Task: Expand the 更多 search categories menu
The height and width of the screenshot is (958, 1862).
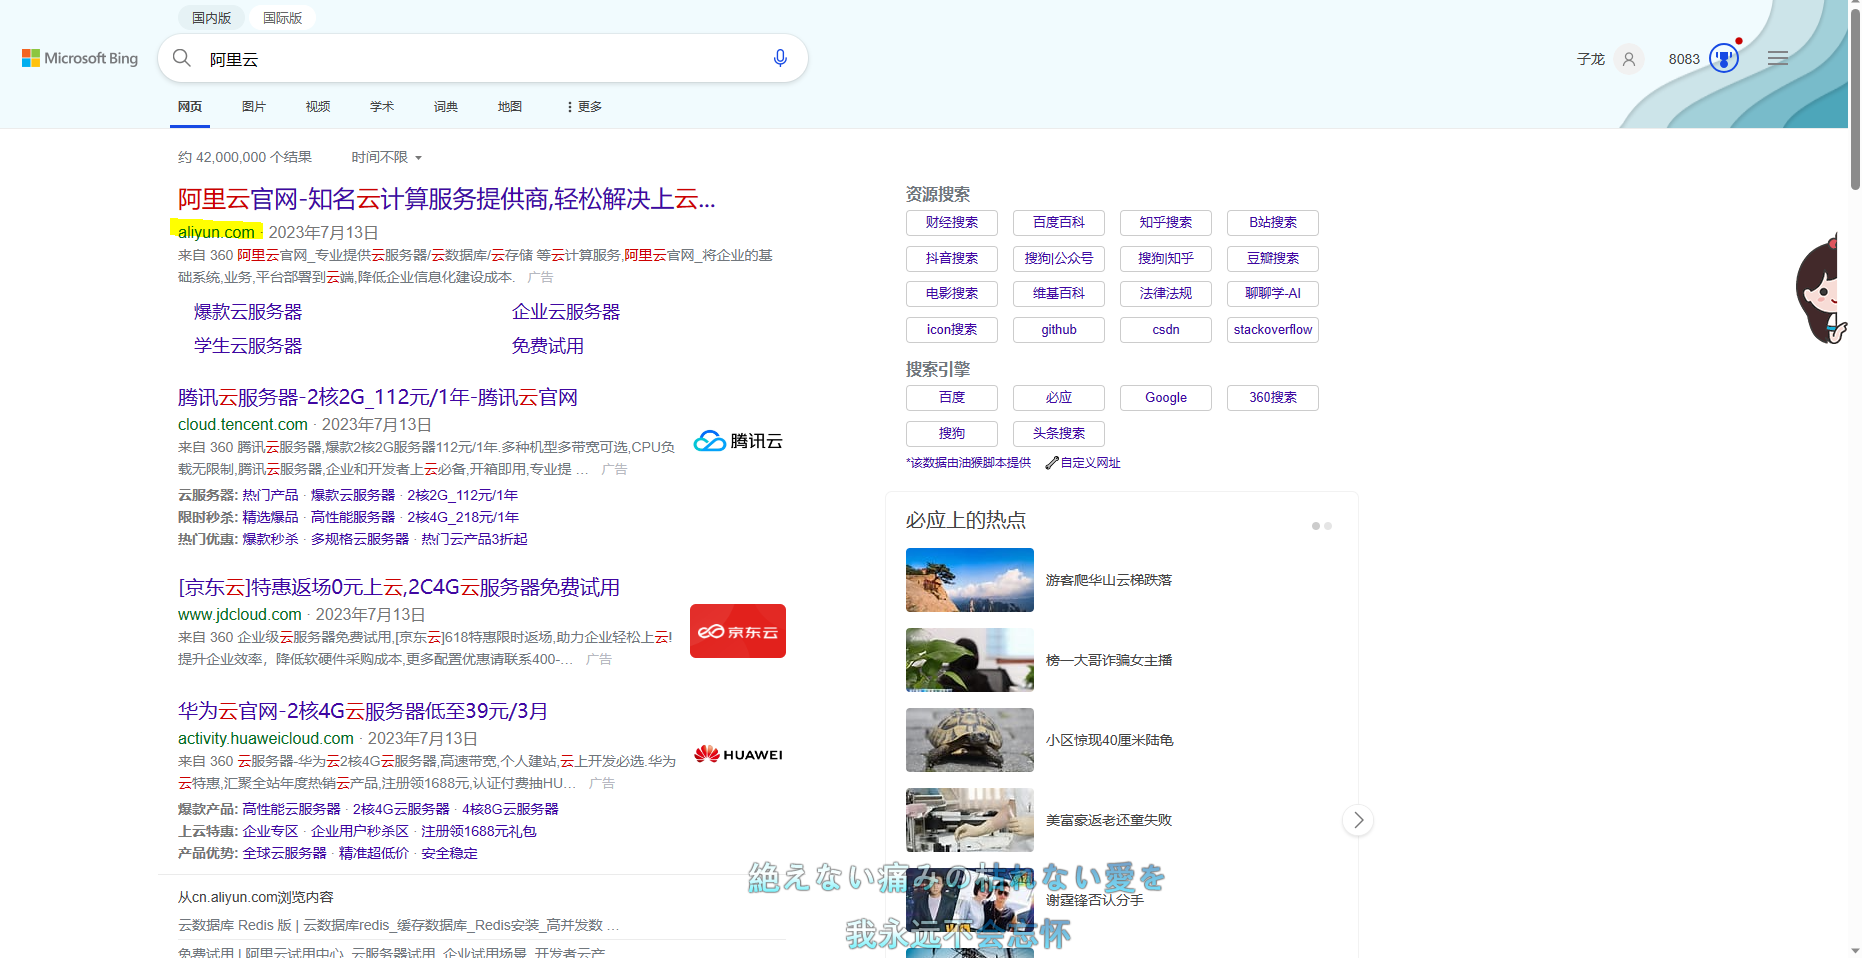Action: point(584,107)
